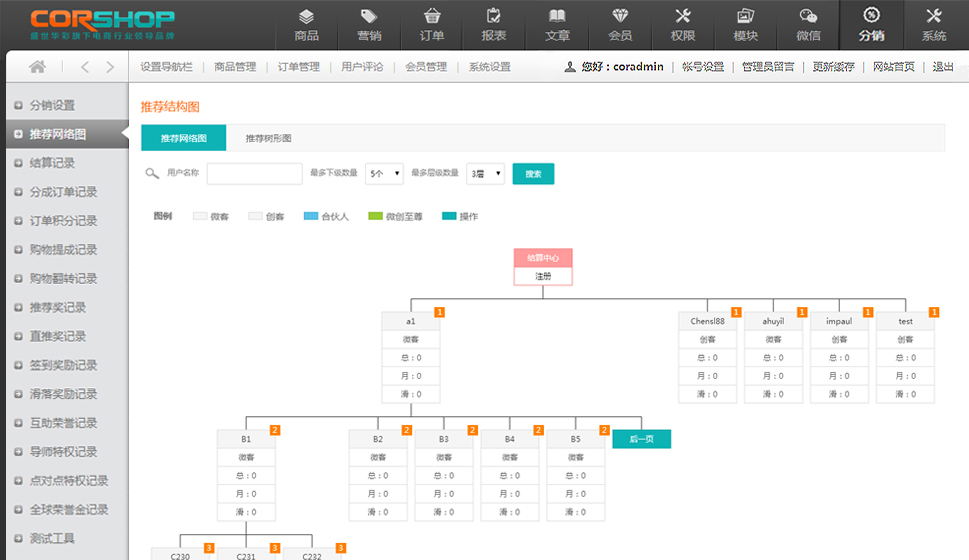Click 更新缓存 link
Screen dimensions: 969x560
833,67
